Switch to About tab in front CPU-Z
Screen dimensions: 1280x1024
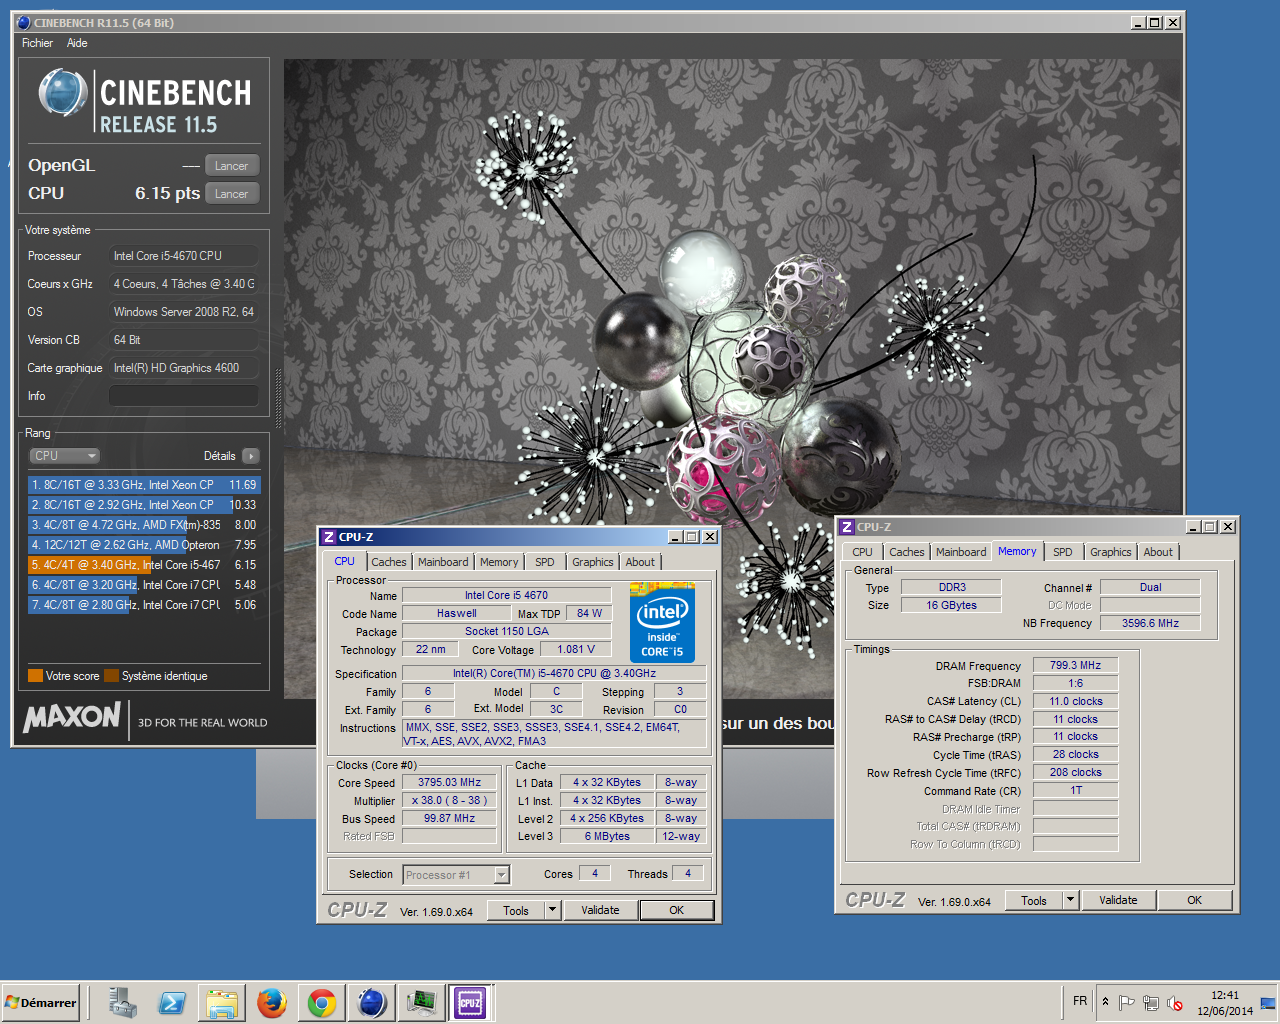click(640, 562)
